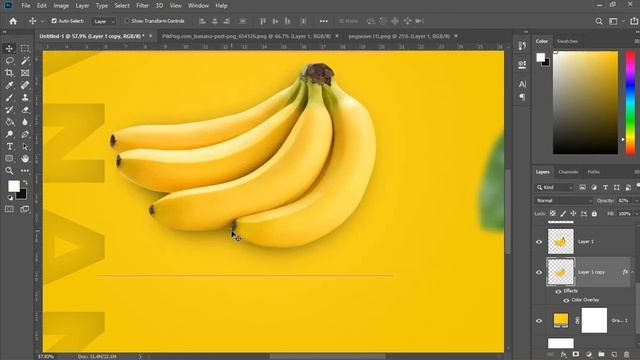Select the Blur tool
Image resolution: width=640 pixels, height=360 pixels.
[25, 122]
